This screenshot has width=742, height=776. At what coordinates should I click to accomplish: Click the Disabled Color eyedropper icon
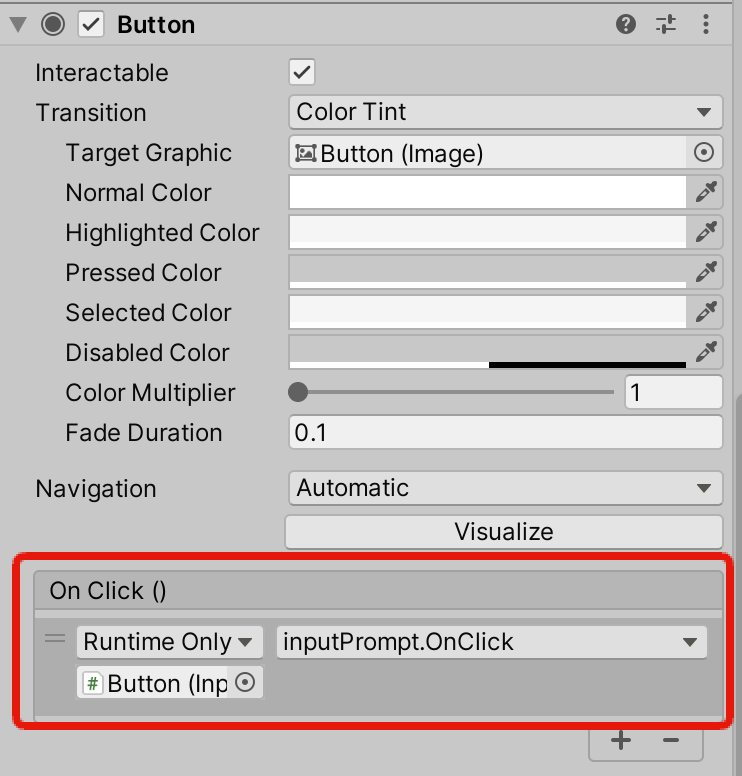point(706,352)
